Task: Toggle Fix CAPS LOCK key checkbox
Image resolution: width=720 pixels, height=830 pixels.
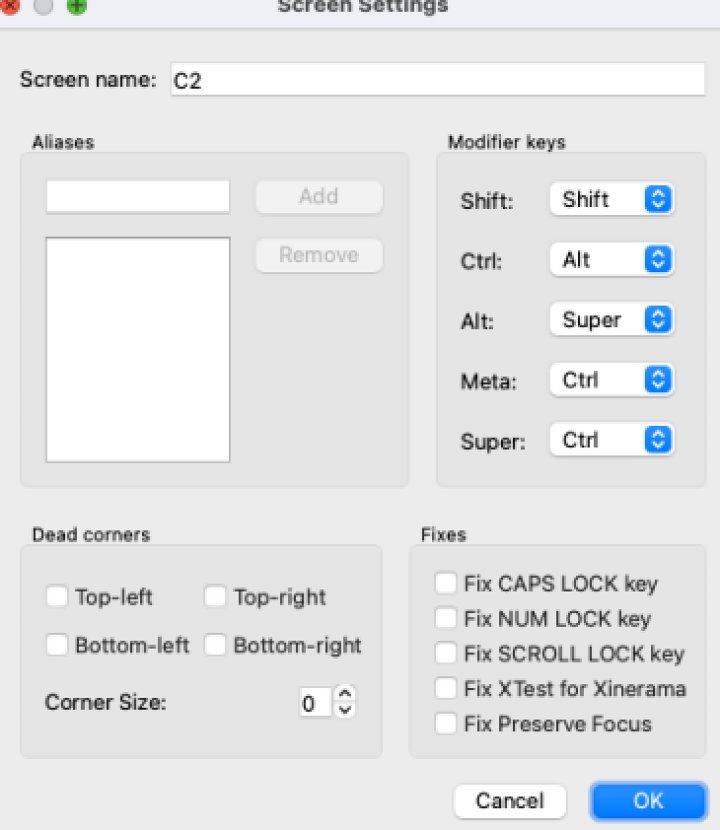Action: (446, 583)
